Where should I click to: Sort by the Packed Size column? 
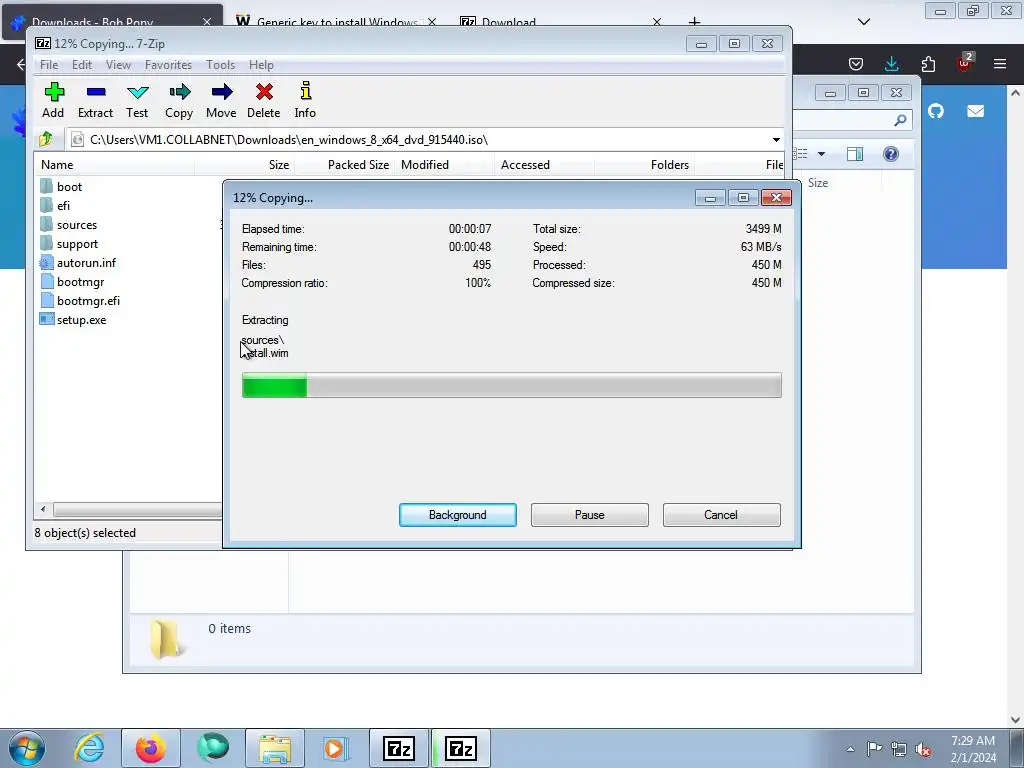[x=345, y=165]
